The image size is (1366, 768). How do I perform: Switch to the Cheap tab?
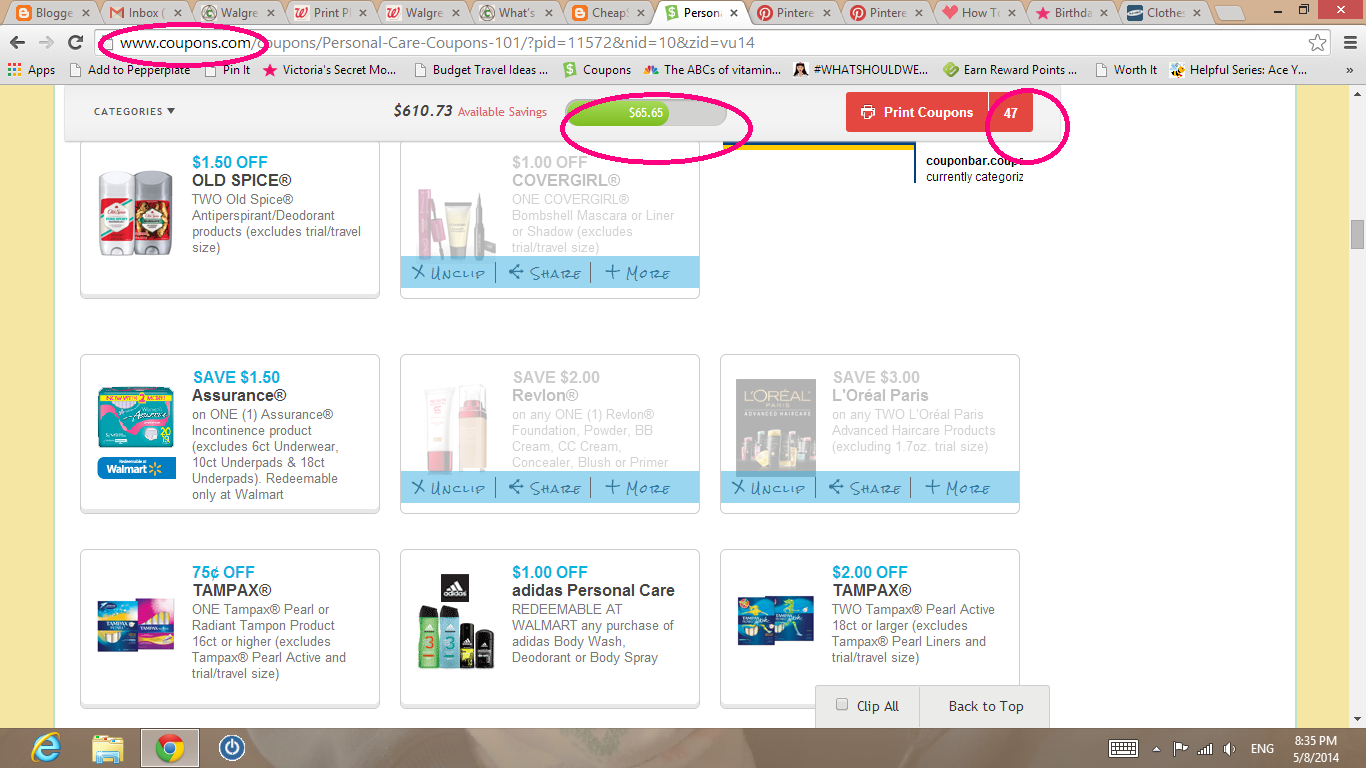click(x=609, y=13)
